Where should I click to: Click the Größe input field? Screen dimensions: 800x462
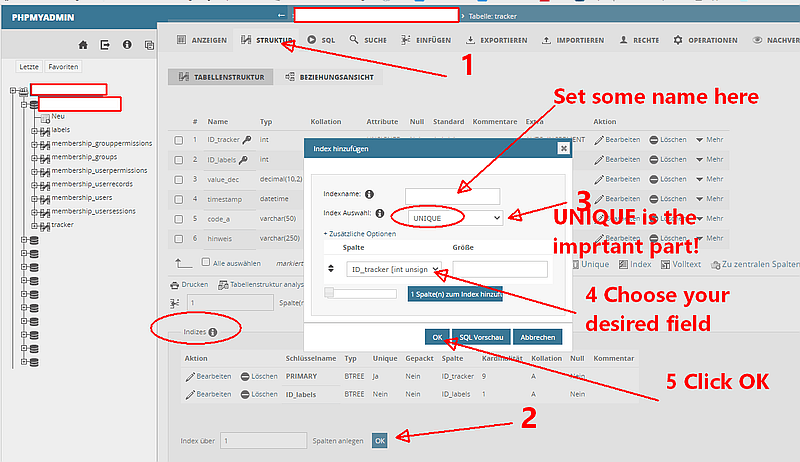(x=500, y=269)
